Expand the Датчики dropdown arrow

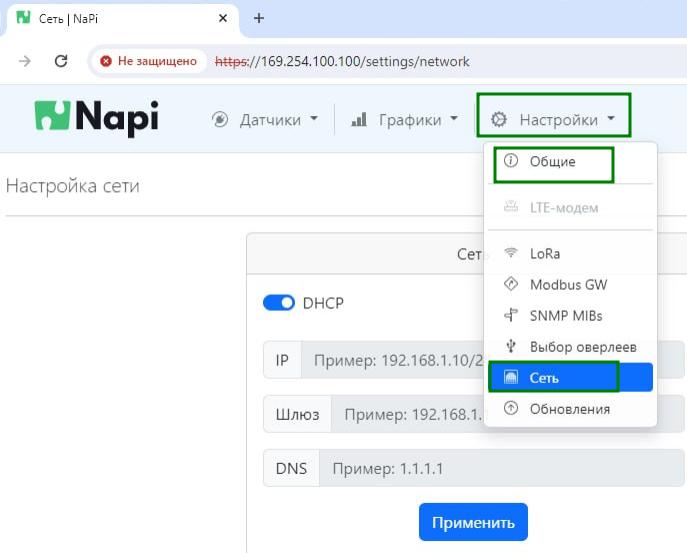(x=314, y=118)
